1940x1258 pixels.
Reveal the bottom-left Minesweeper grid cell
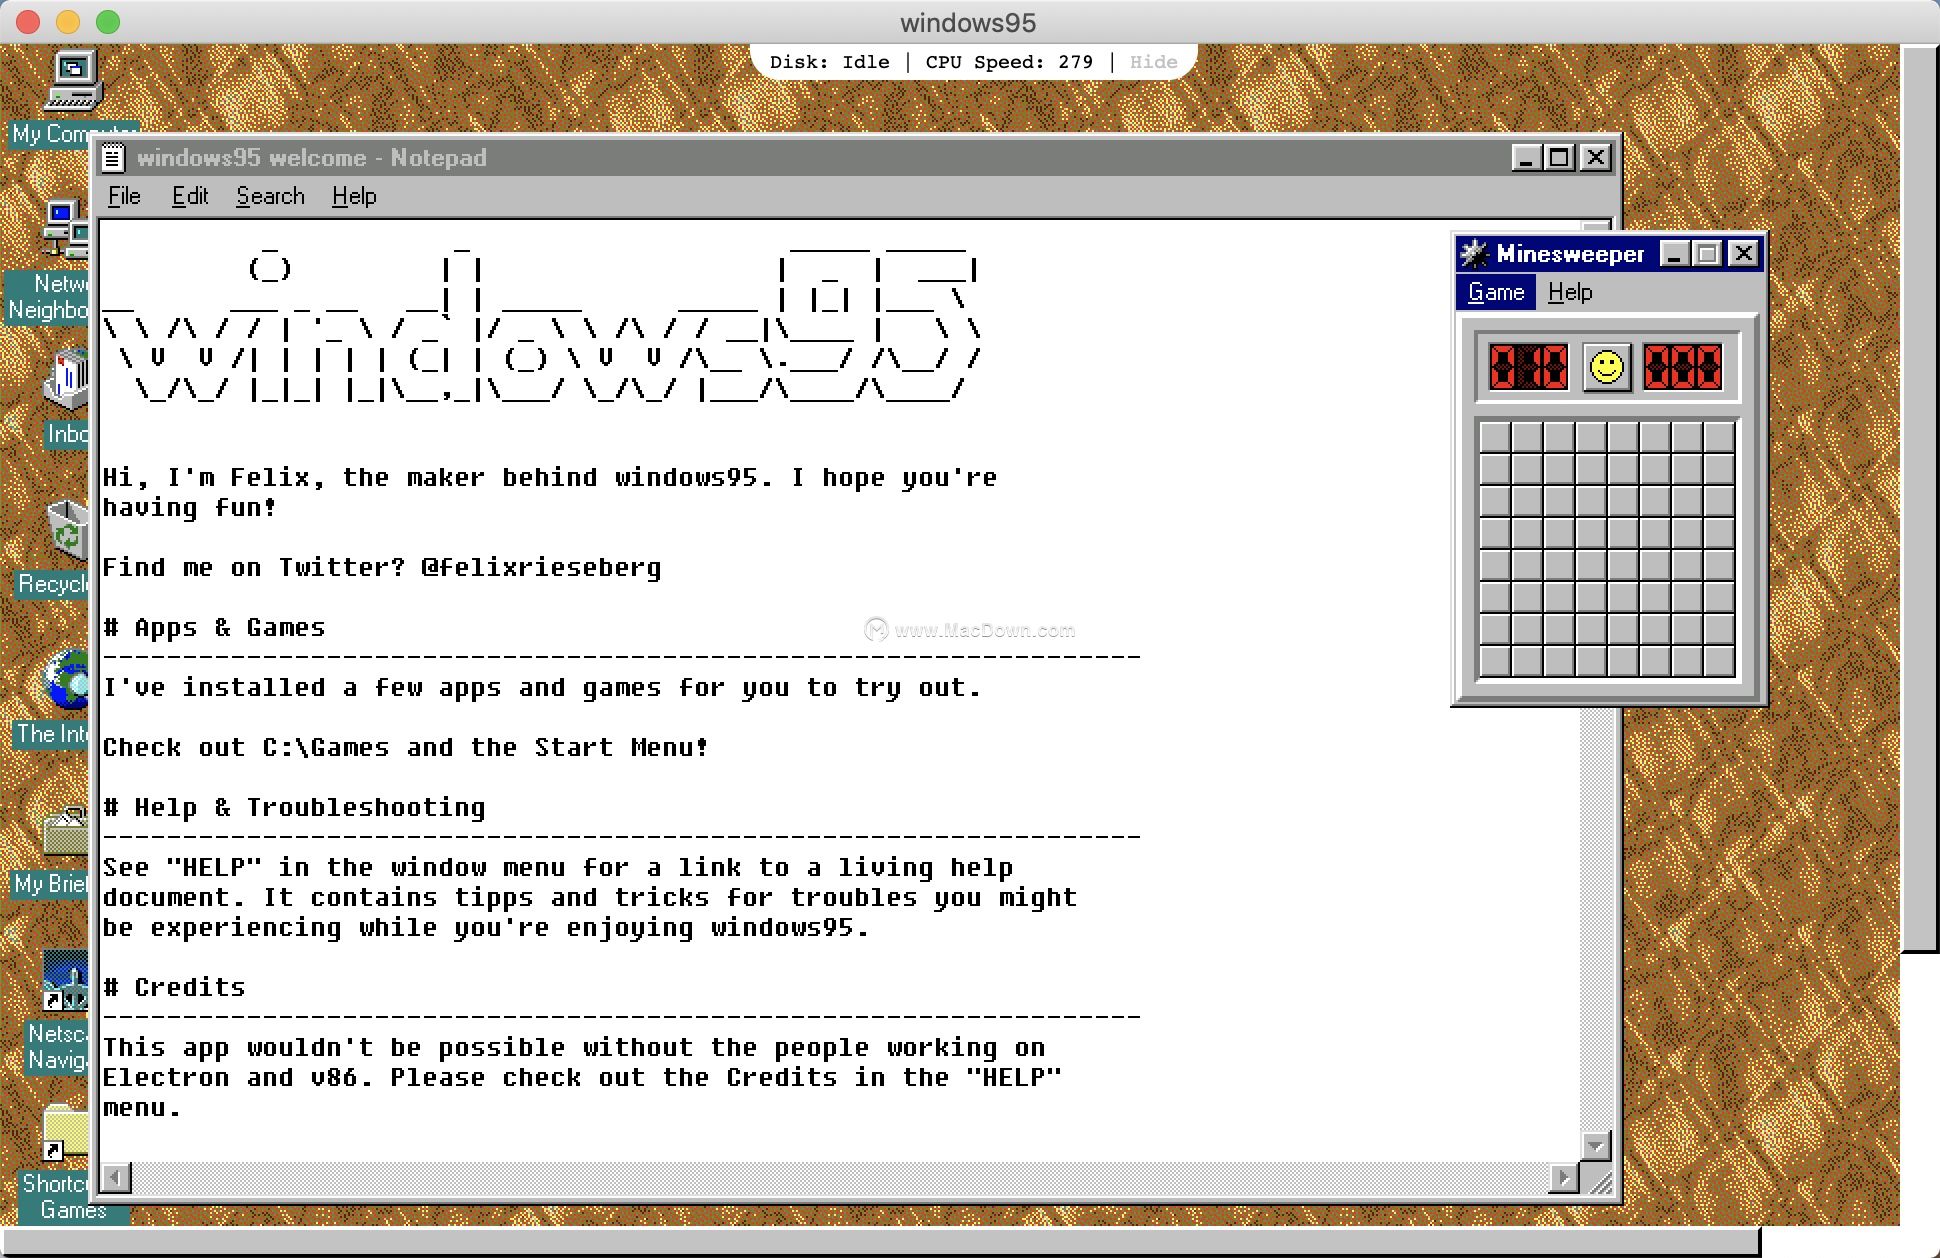point(1495,661)
